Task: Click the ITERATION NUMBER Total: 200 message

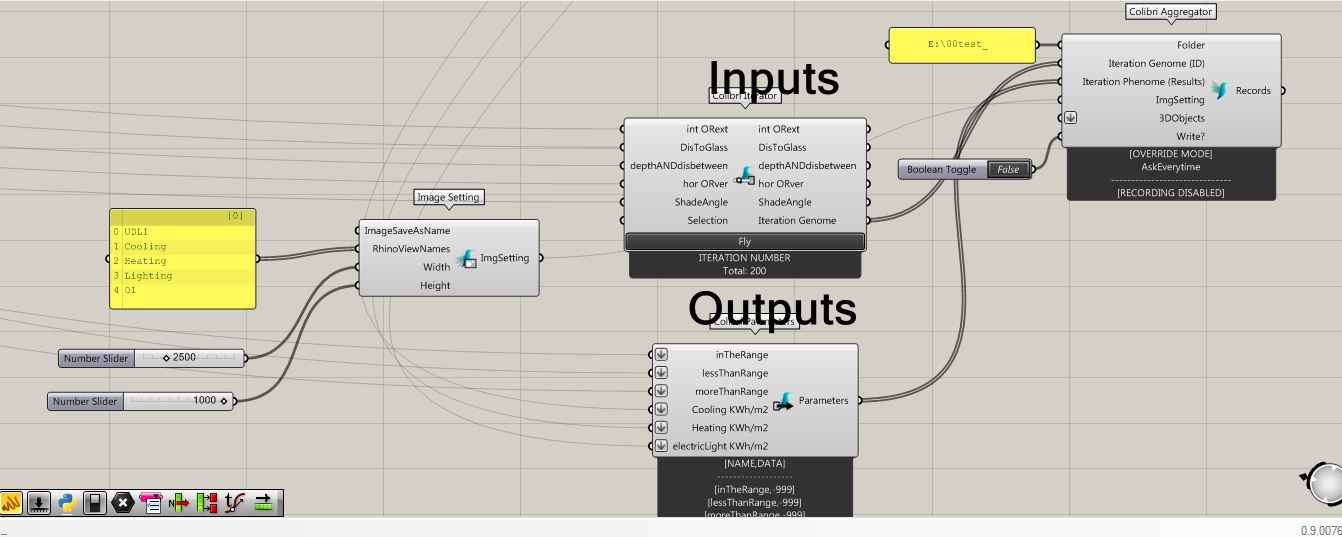Action: [744, 264]
